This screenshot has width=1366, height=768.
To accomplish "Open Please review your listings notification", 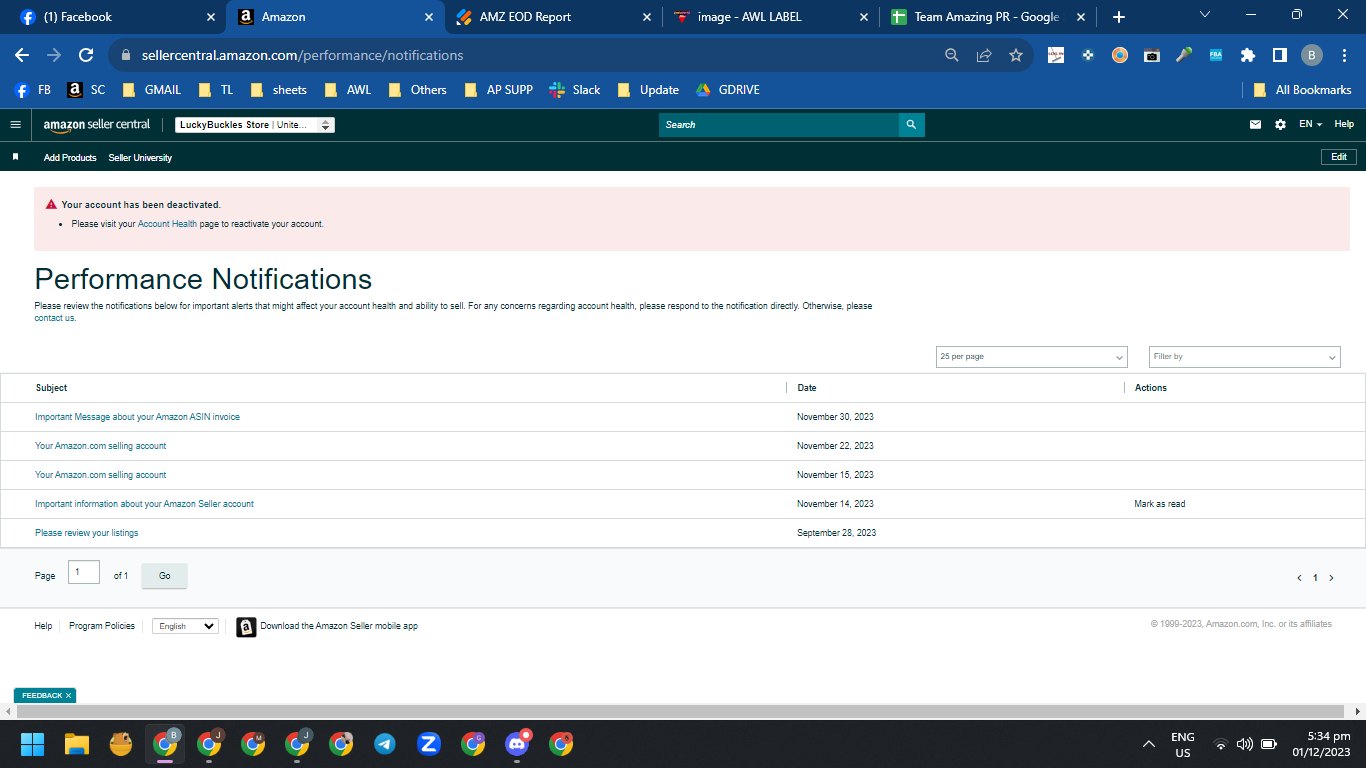I will click(x=87, y=533).
